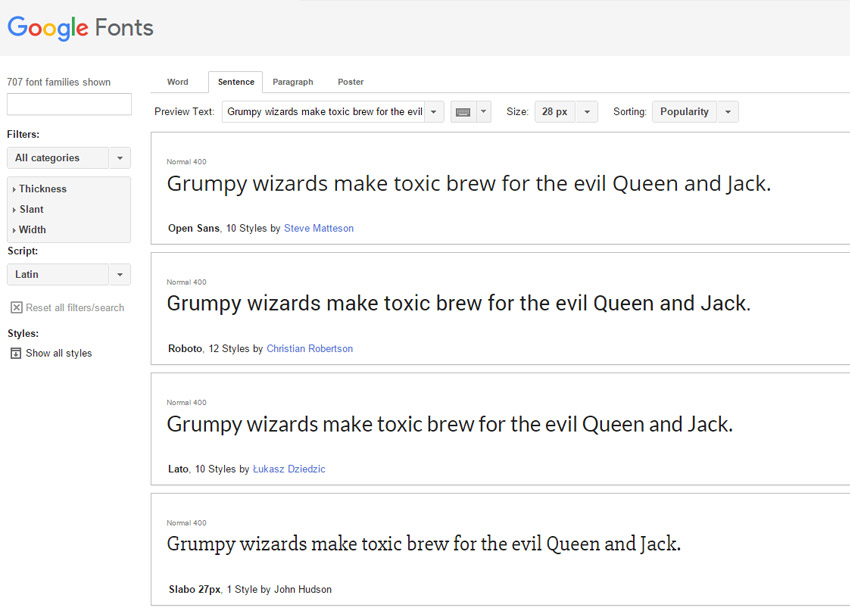The width and height of the screenshot is (850, 610).
Task: Click the font search input field
Action: [x=69, y=104]
